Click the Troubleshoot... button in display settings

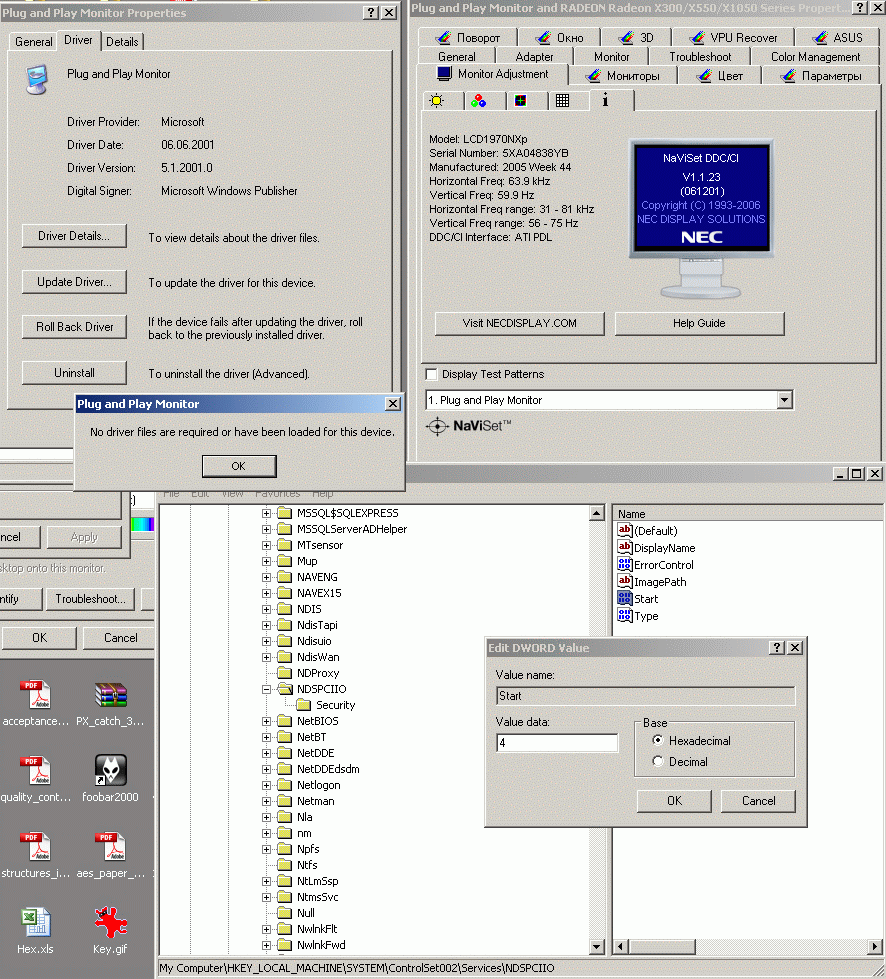[x=90, y=599]
